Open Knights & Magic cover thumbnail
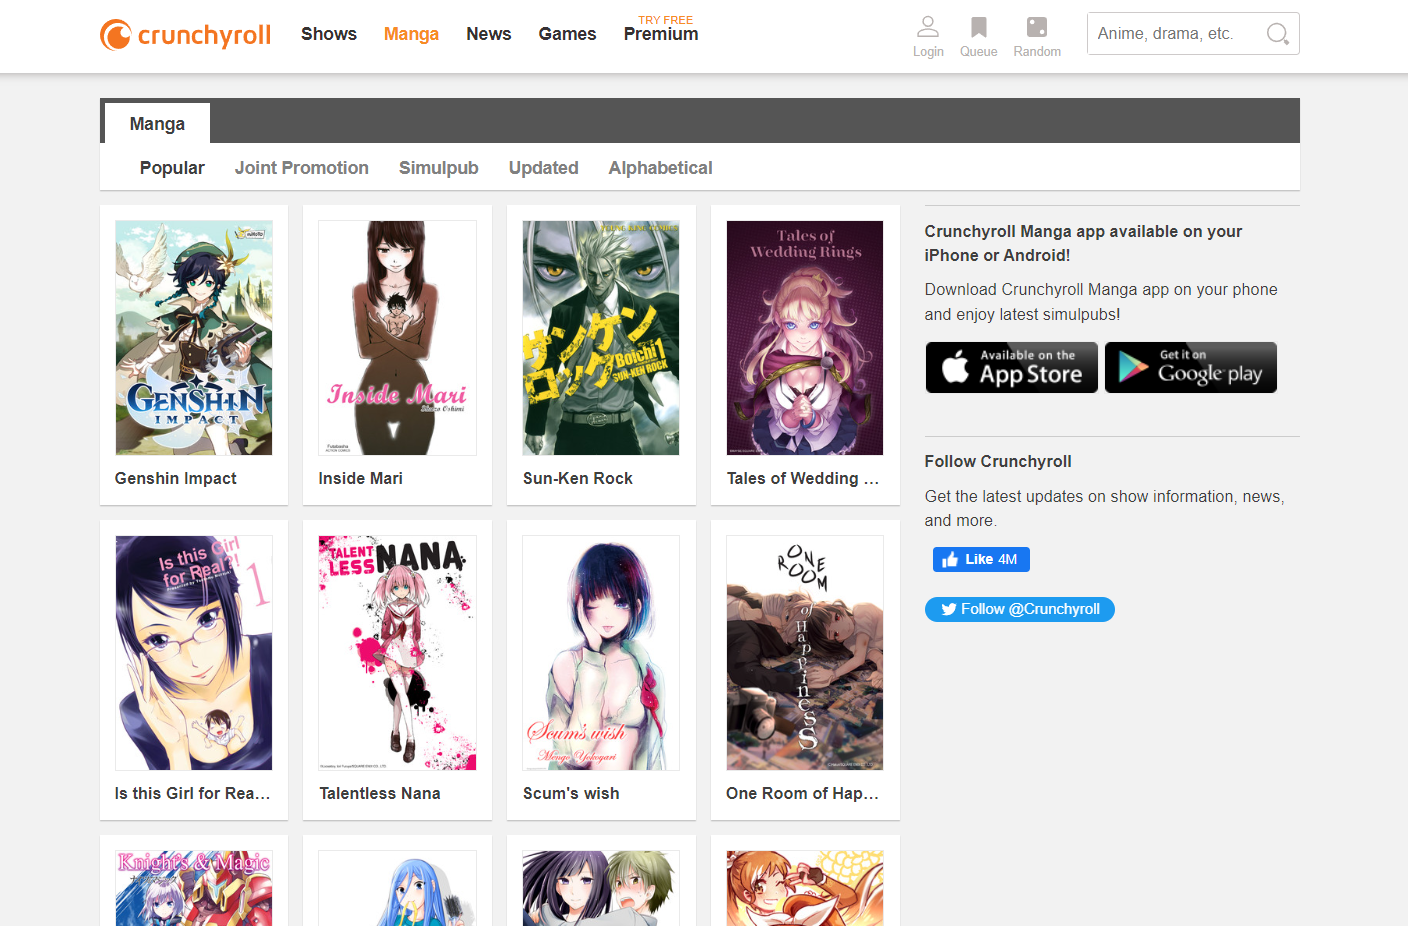Screen dimensions: 1408x926 [x=194, y=888]
